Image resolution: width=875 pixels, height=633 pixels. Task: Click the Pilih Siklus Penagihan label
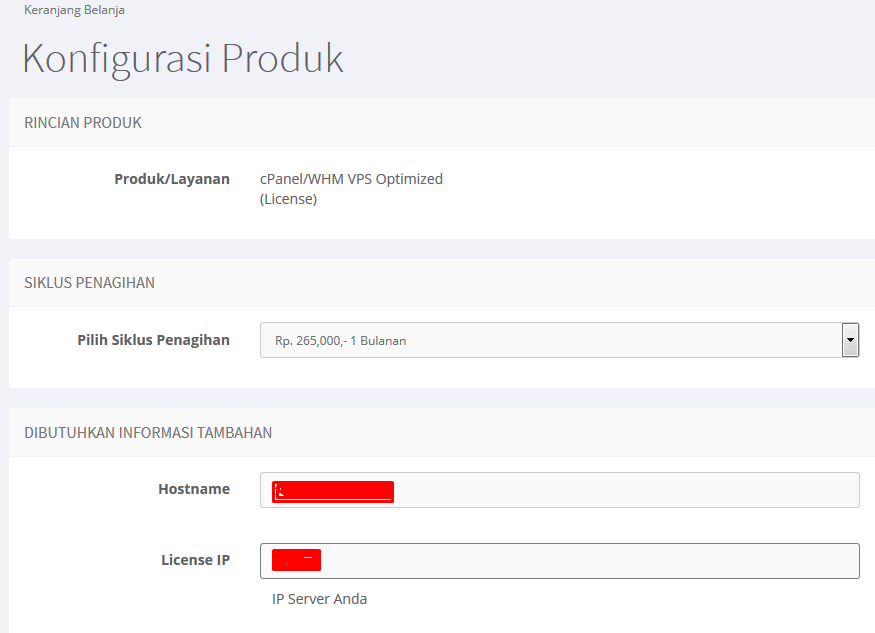click(x=153, y=340)
